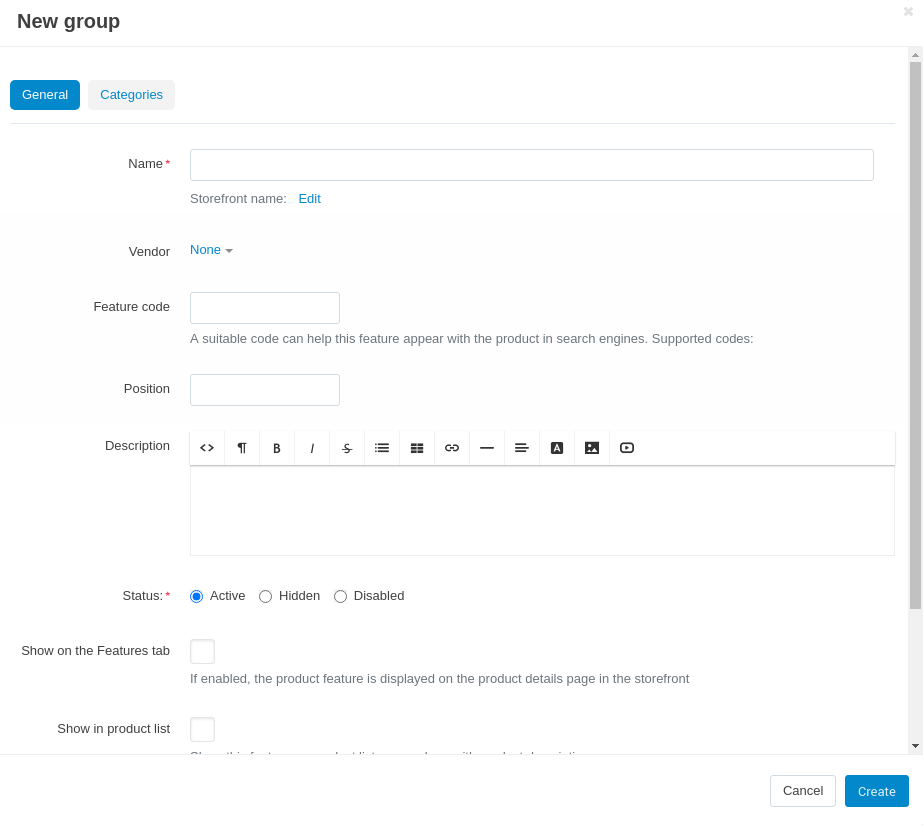This screenshot has width=923, height=825.
Task: Select the Disabled status radio button
Action: coord(340,596)
